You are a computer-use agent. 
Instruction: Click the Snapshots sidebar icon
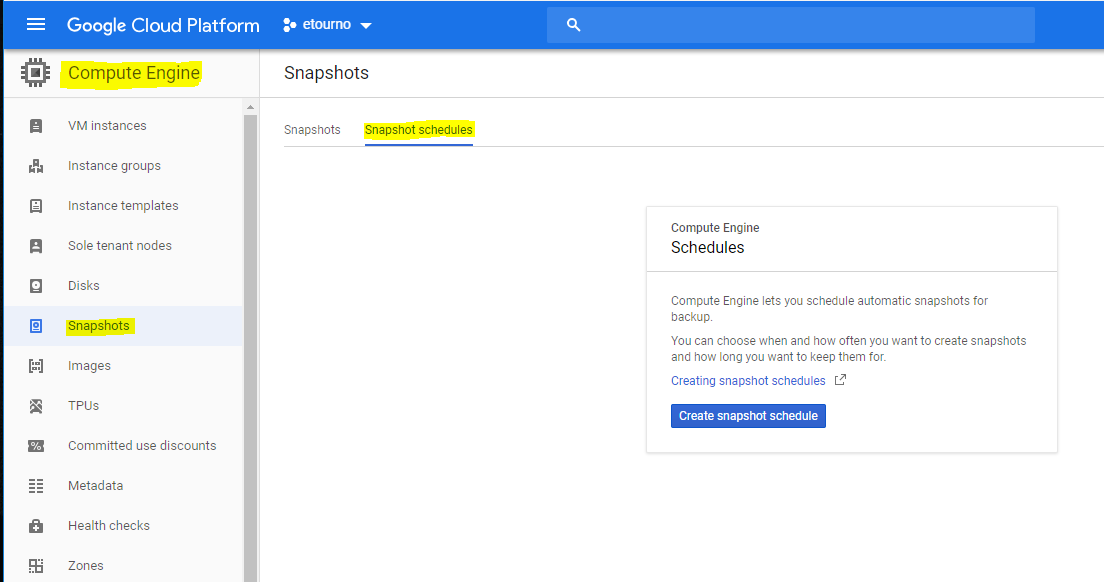(x=36, y=326)
